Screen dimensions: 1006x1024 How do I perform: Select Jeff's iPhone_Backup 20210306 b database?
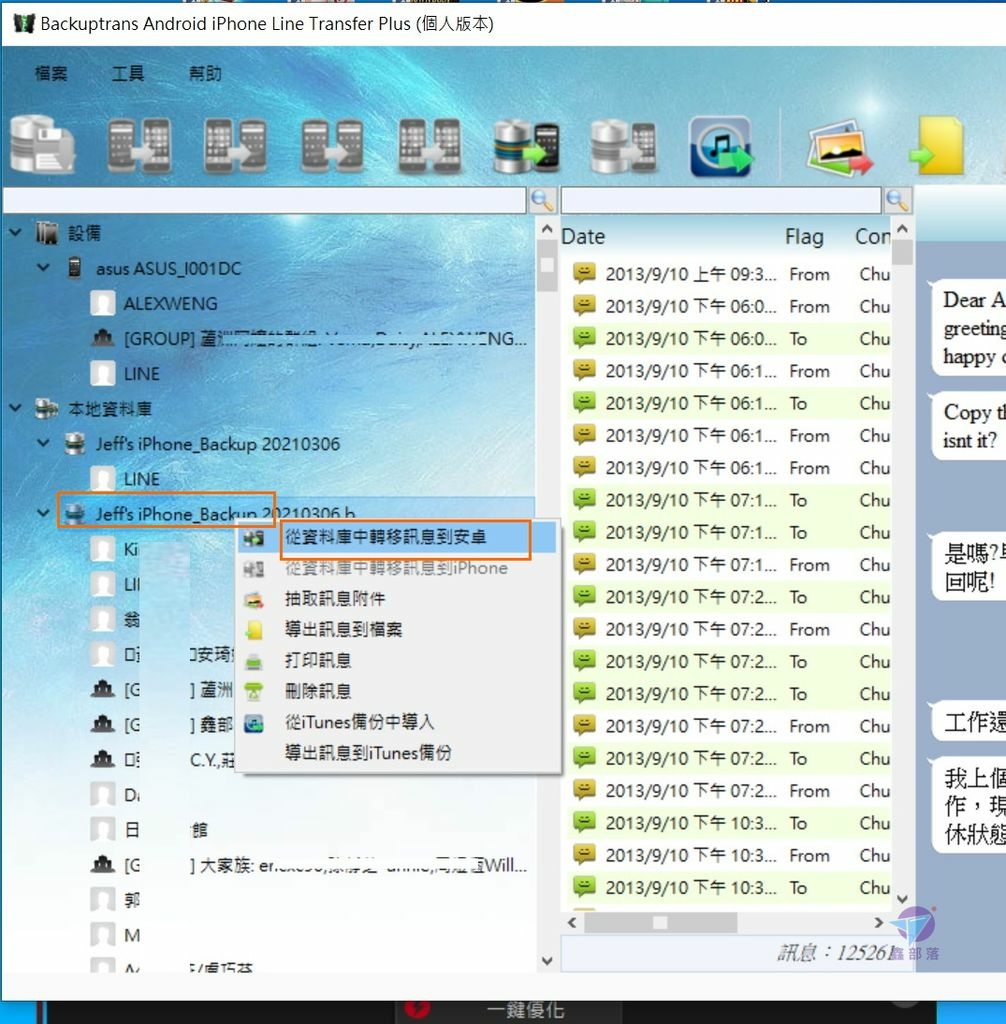pyautogui.click(x=225, y=514)
